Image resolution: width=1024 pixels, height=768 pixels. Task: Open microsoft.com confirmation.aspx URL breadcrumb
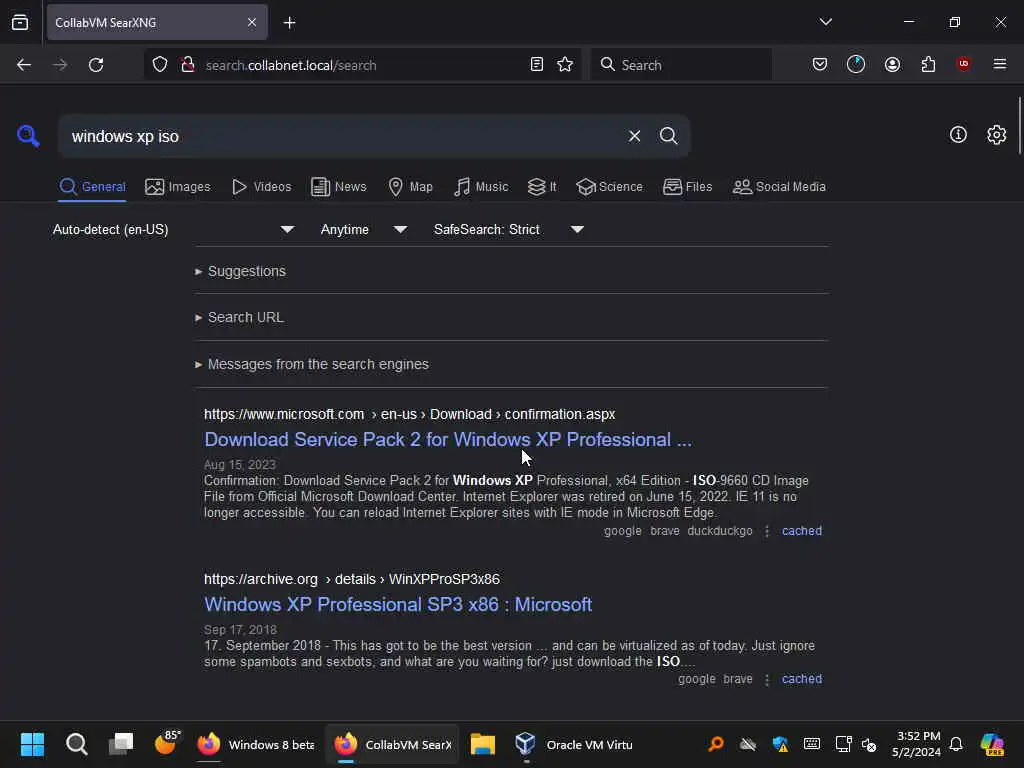409,414
